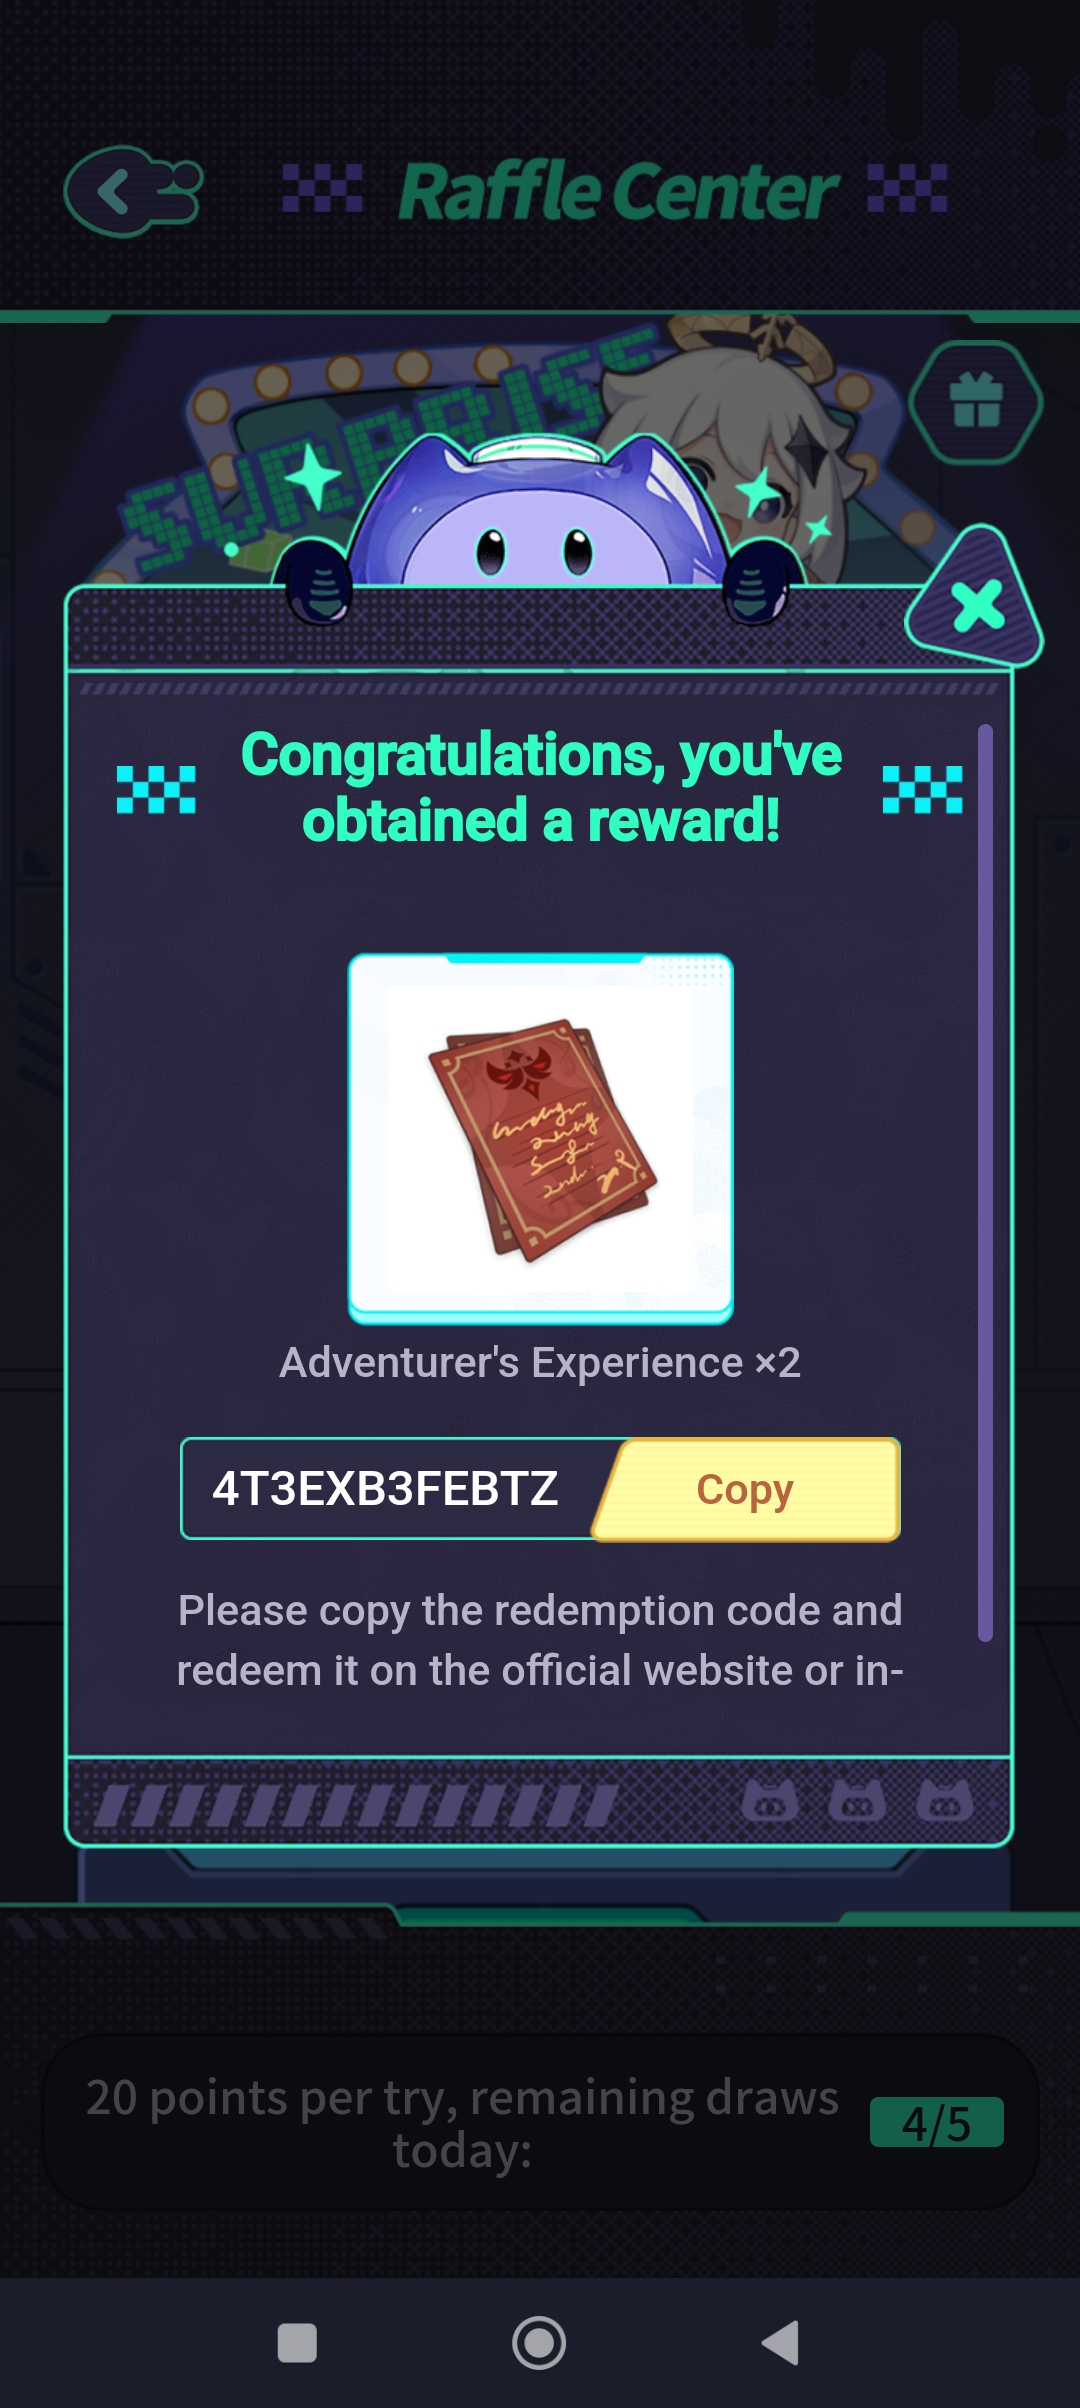This screenshot has width=1080, height=2408.
Task: Tap the Congratulations reward heading
Action: click(541, 788)
